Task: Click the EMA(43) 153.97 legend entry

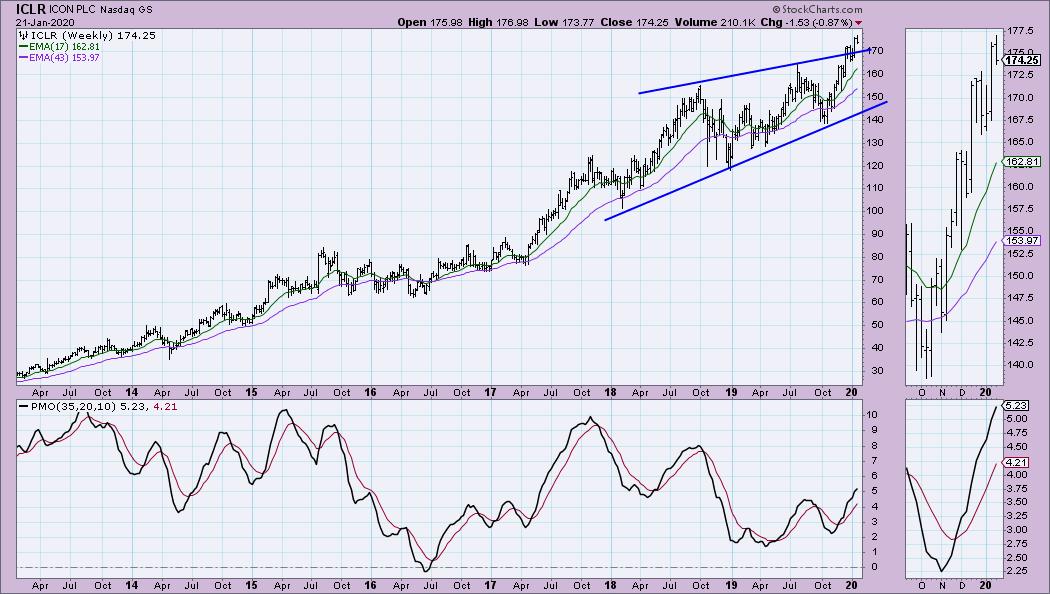Action: pyautogui.click(x=60, y=58)
